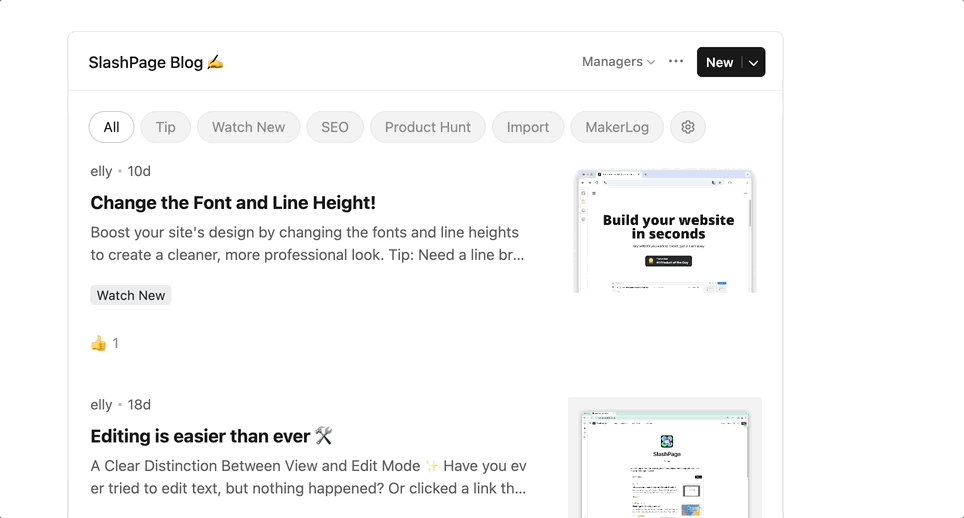Click the excerpt starting A Clear Distinction Between
Screen dimensions: 964x518
tap(308, 477)
